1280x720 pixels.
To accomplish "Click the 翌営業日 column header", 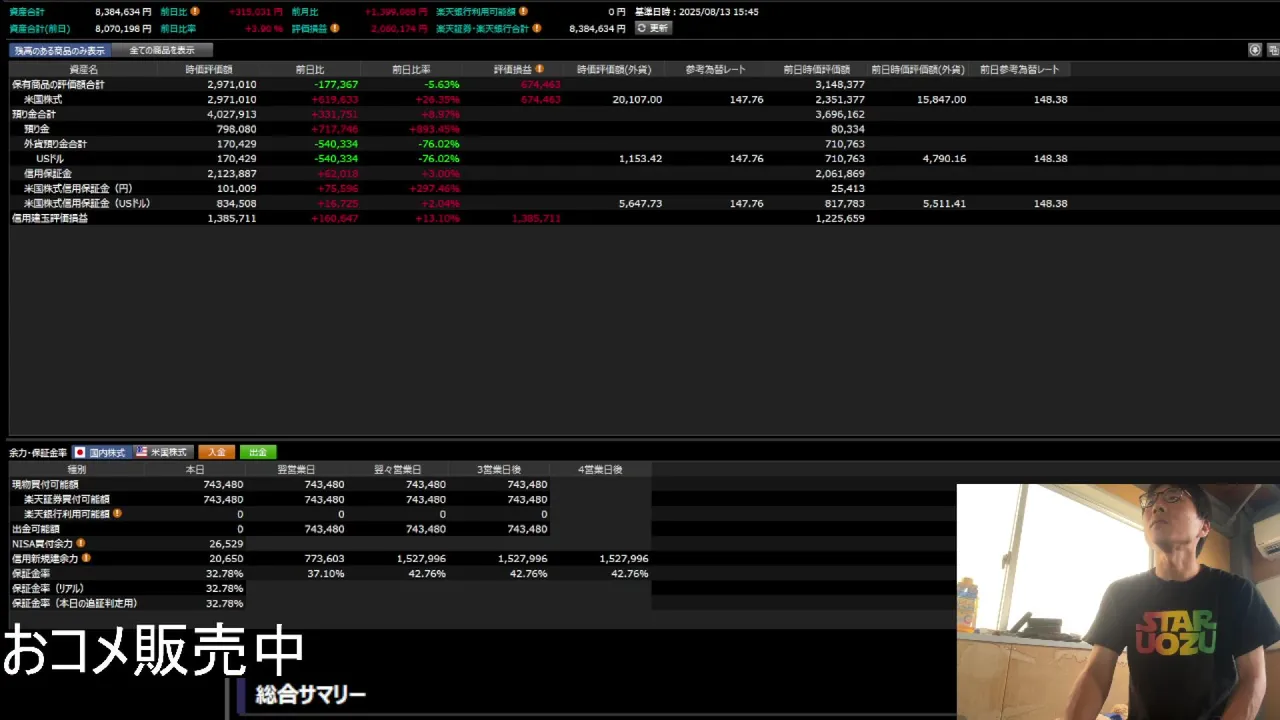I will [296, 469].
